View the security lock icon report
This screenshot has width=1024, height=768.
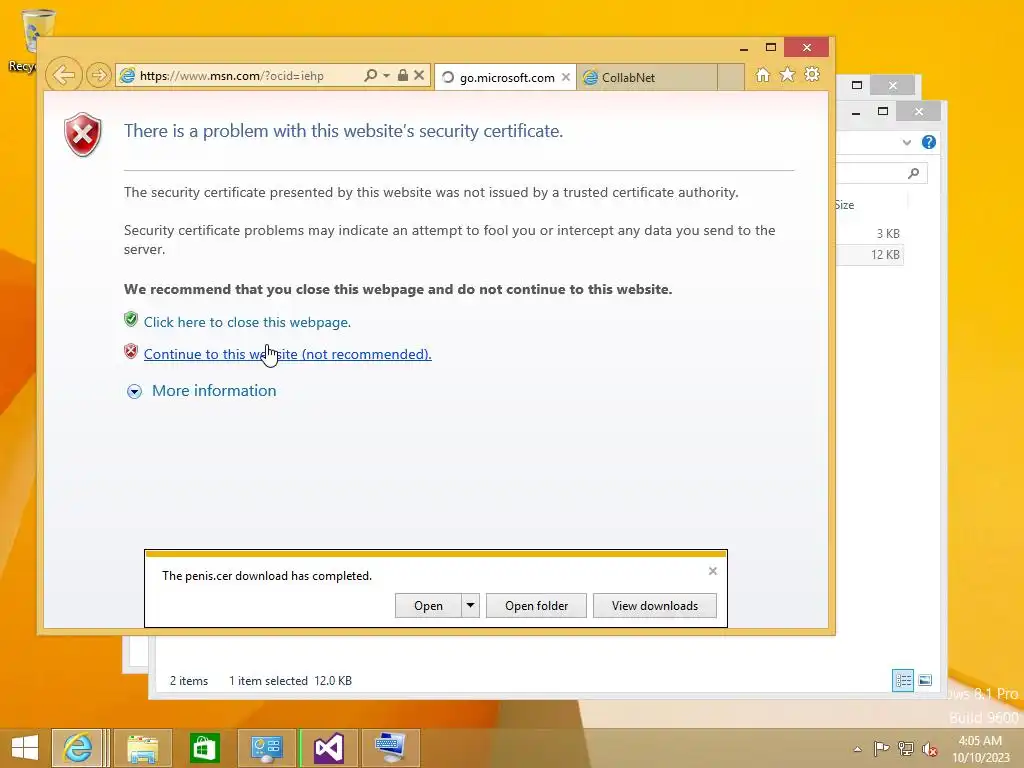(403, 75)
